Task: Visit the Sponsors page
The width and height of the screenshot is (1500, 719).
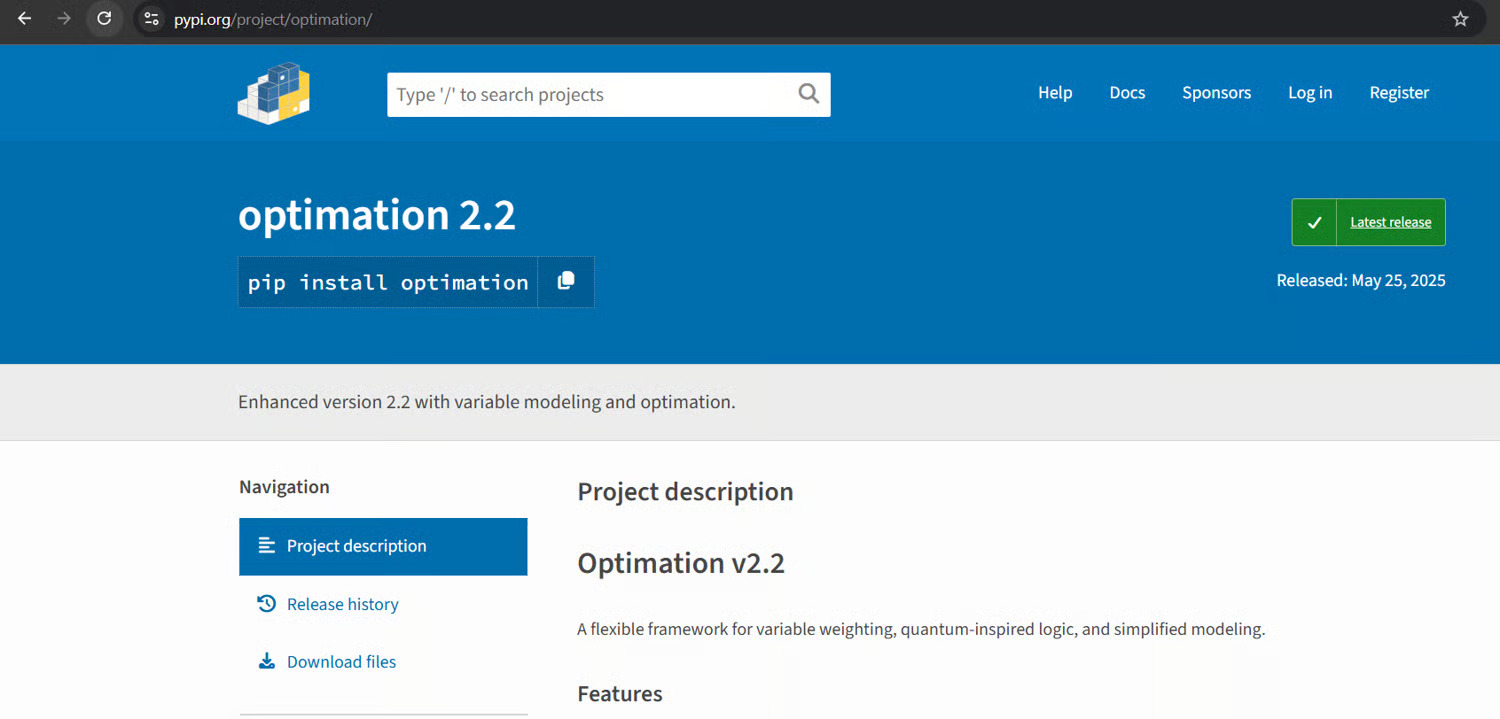Action: [1216, 92]
